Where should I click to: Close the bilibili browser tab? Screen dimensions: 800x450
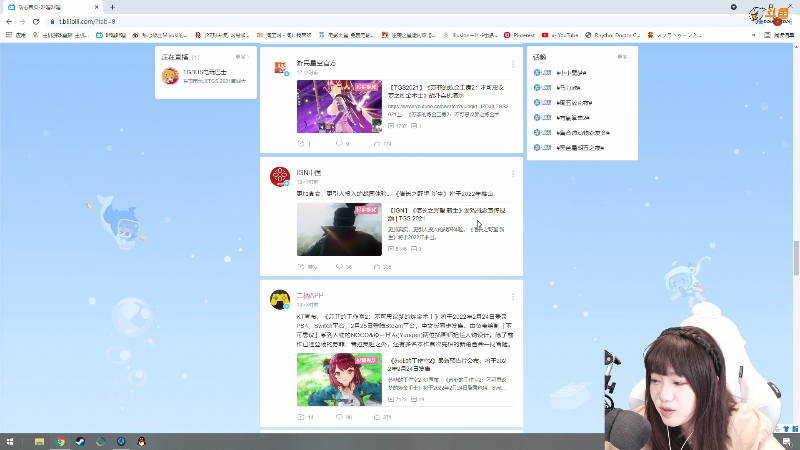tap(96, 7)
